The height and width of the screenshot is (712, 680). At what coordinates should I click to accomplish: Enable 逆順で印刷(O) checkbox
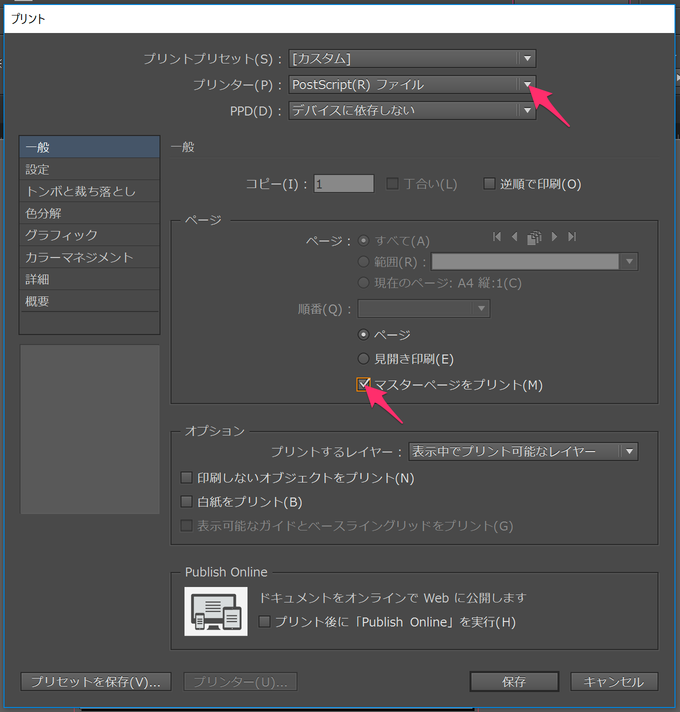pos(489,183)
